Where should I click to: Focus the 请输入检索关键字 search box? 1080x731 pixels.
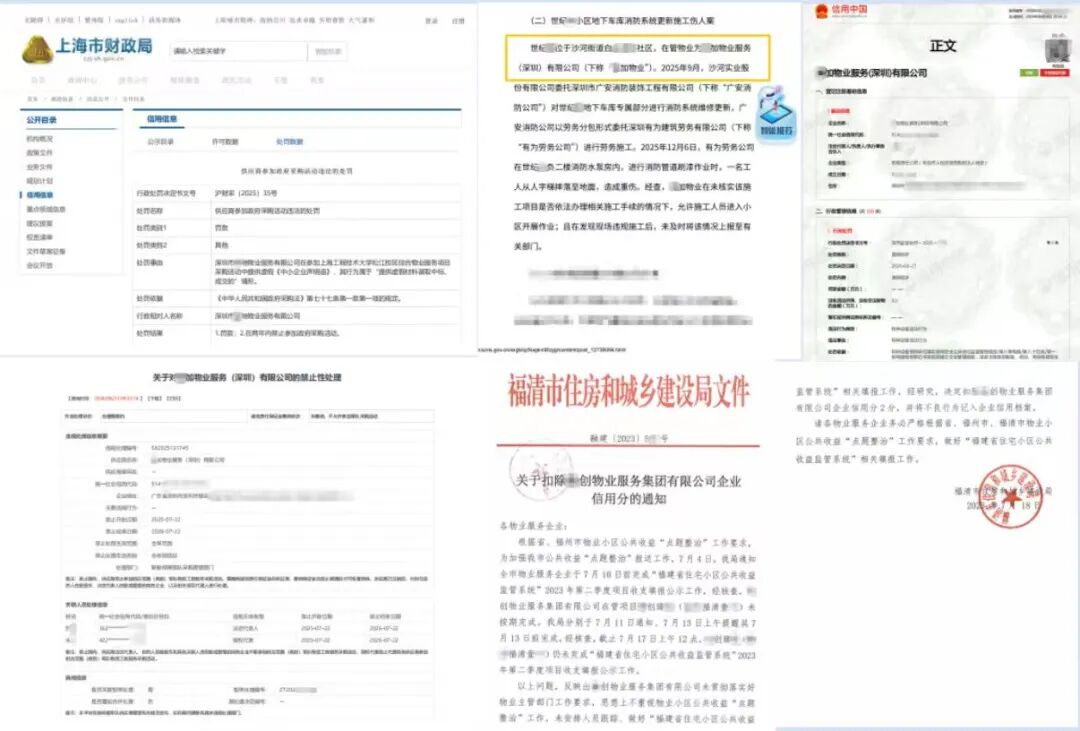click(x=238, y=51)
